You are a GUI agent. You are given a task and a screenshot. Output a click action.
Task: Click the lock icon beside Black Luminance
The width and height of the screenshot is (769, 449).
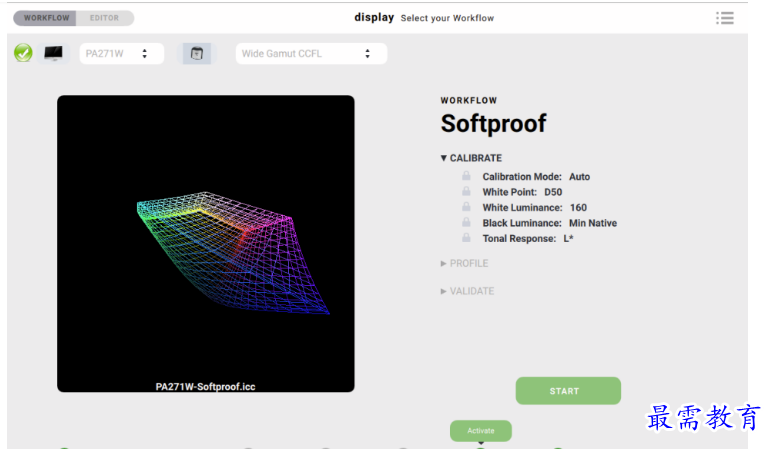pos(466,222)
